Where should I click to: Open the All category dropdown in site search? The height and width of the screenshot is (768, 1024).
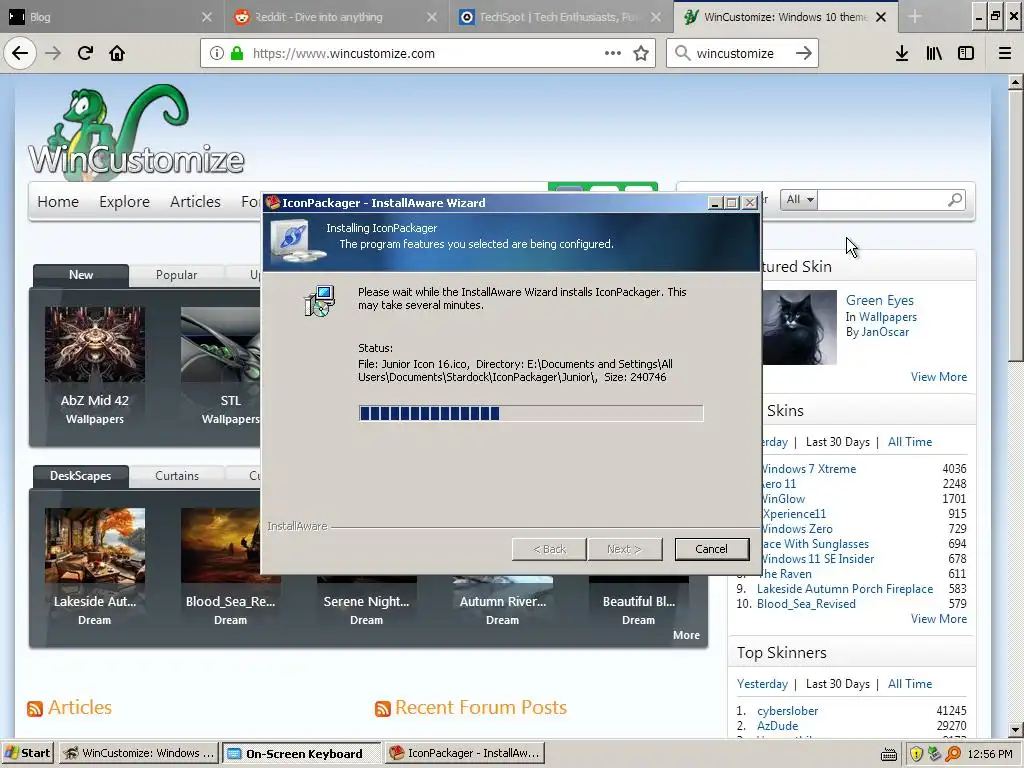pyautogui.click(x=799, y=199)
